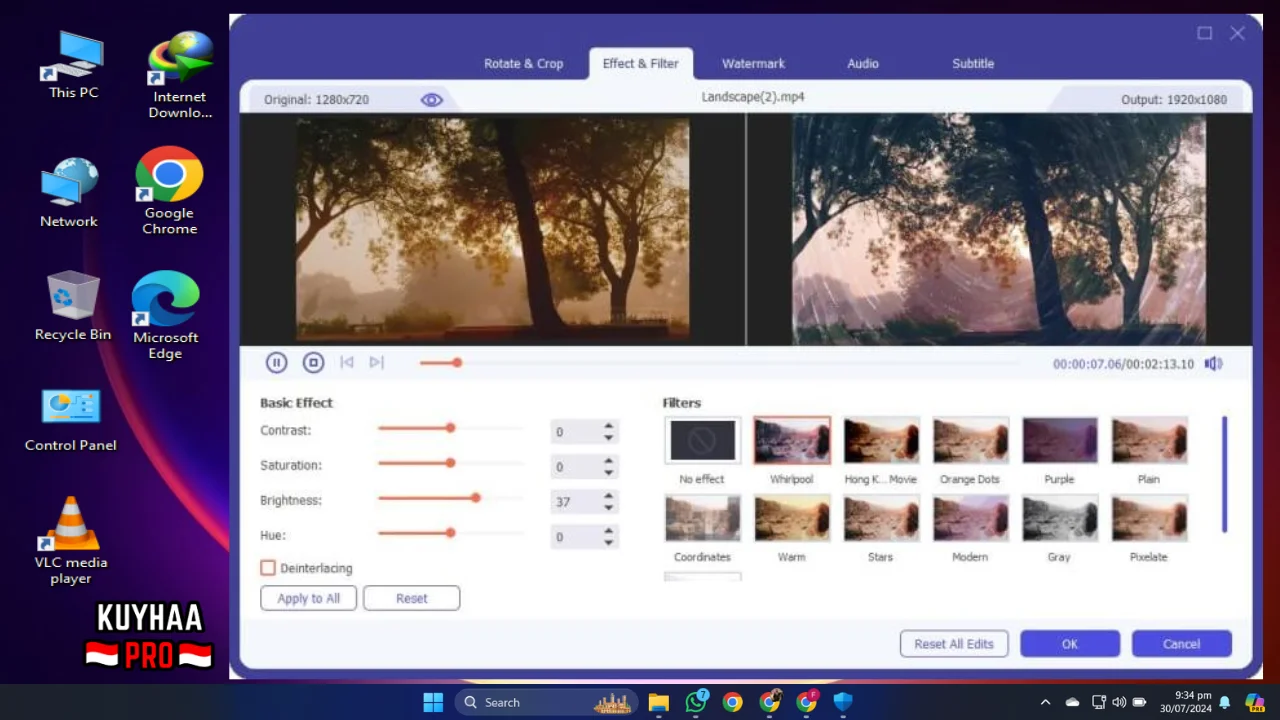This screenshot has height=720, width=1280.
Task: Click the Brightness value field showing 37
Action: (x=575, y=502)
